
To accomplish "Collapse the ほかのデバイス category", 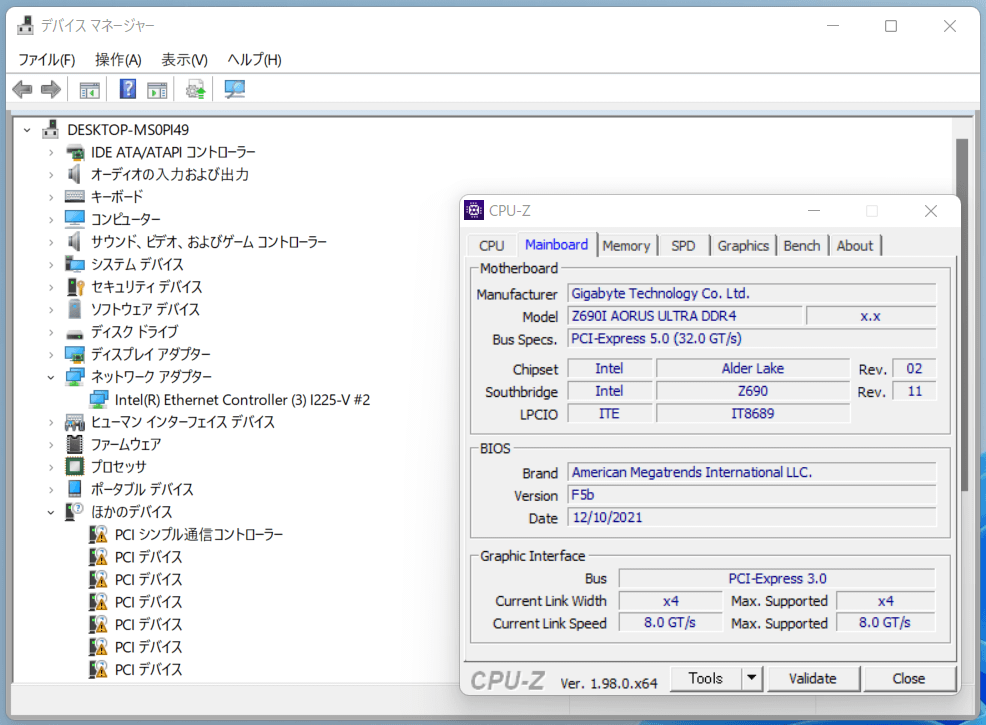I will tap(51, 512).
